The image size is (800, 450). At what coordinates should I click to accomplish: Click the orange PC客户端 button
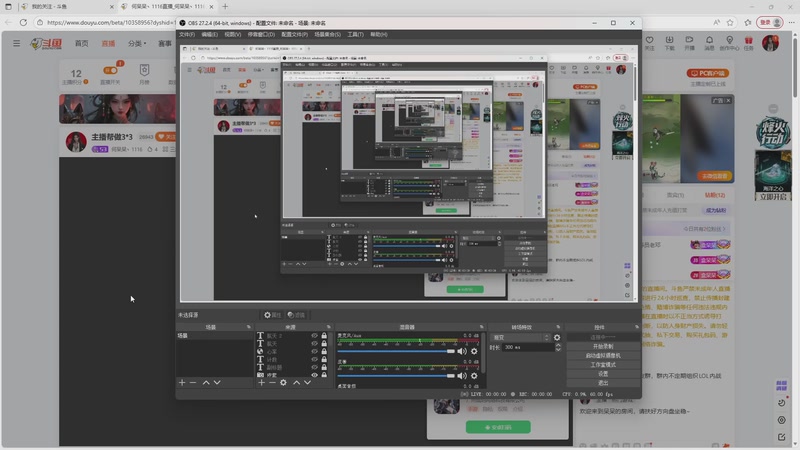point(708,73)
